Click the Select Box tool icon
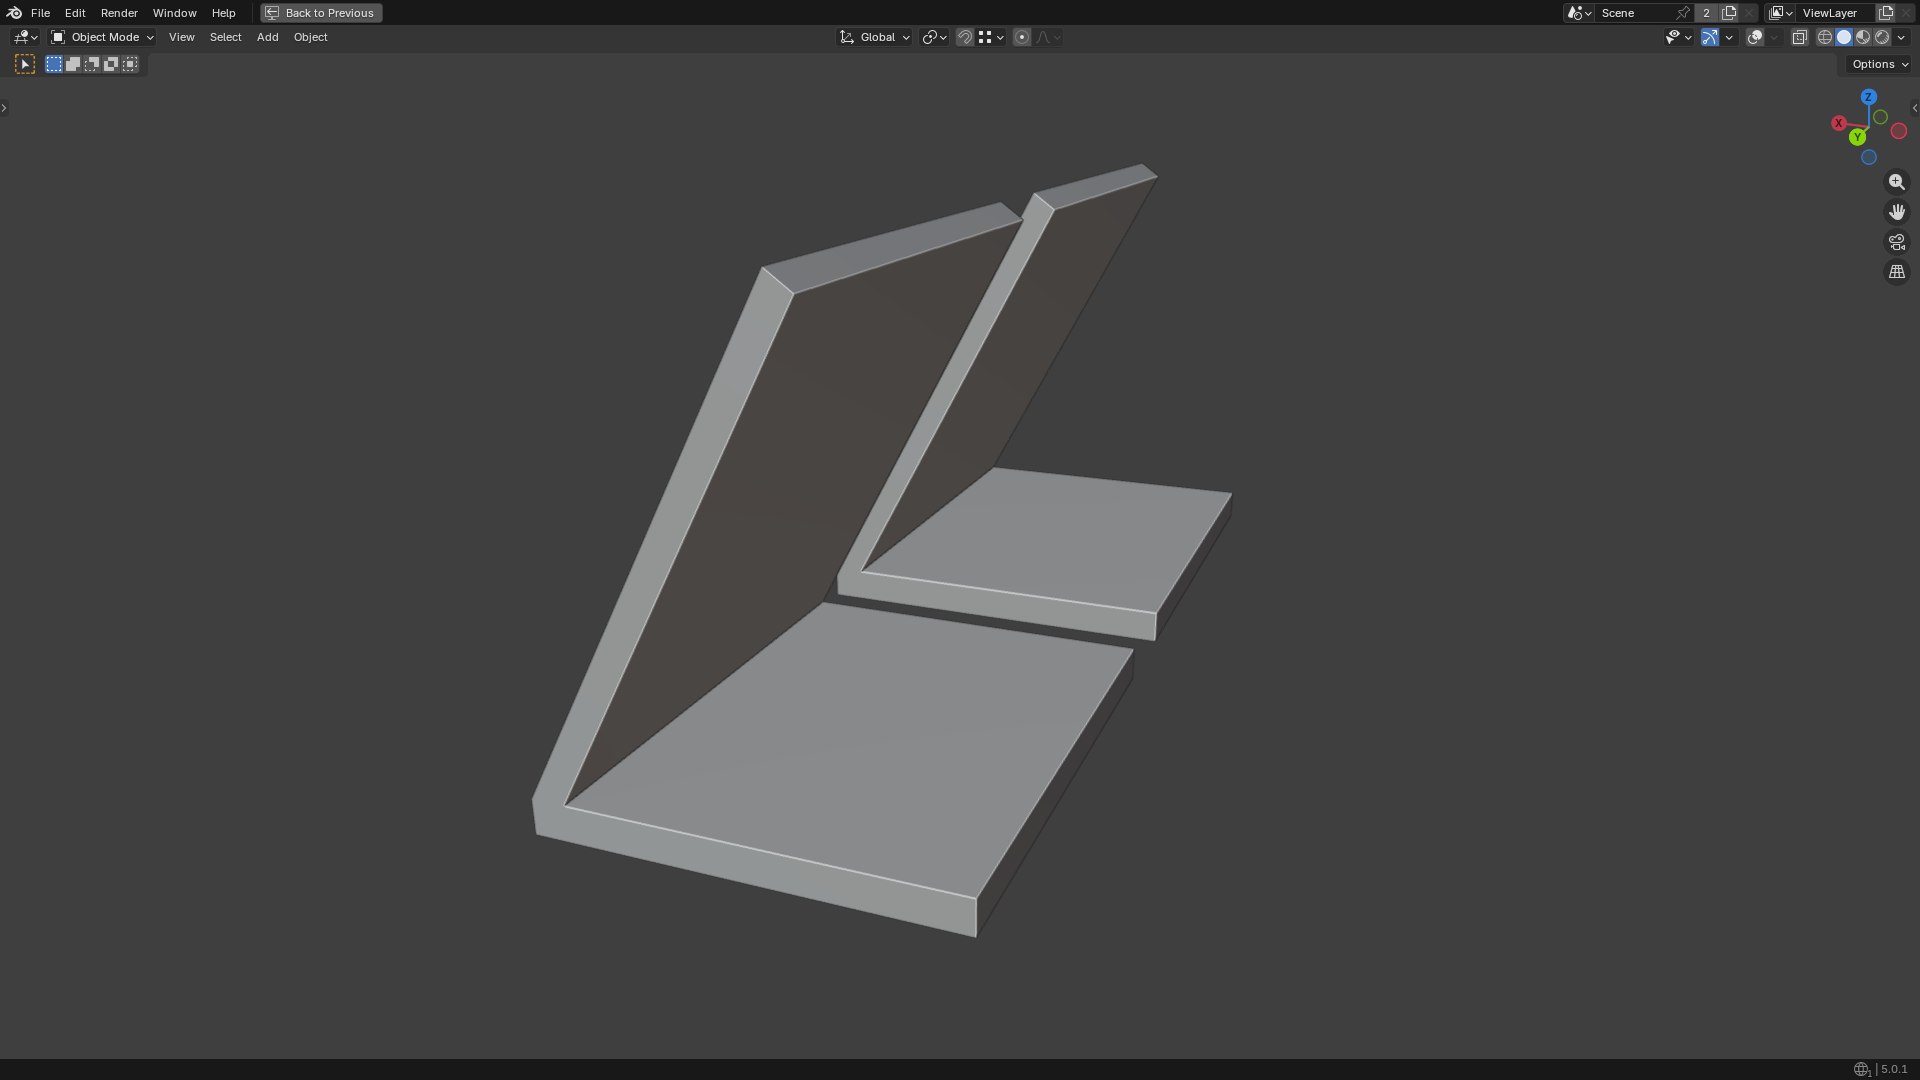Viewport: 1920px width, 1080px height. point(25,64)
